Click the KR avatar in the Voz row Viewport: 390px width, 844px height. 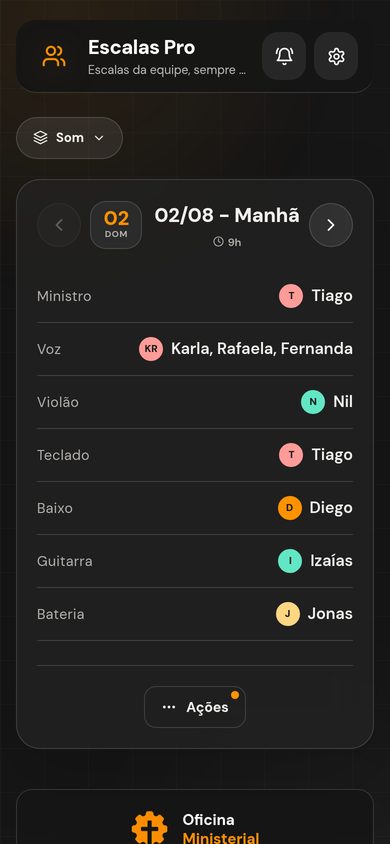coord(151,349)
